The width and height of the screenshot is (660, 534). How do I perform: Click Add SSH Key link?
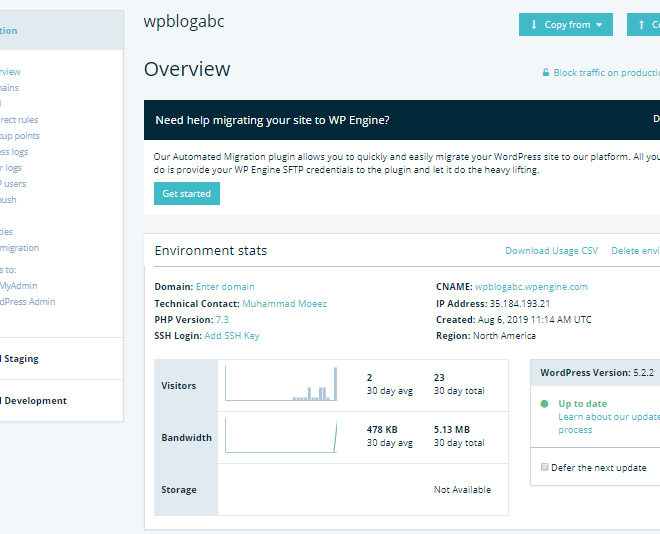232,336
